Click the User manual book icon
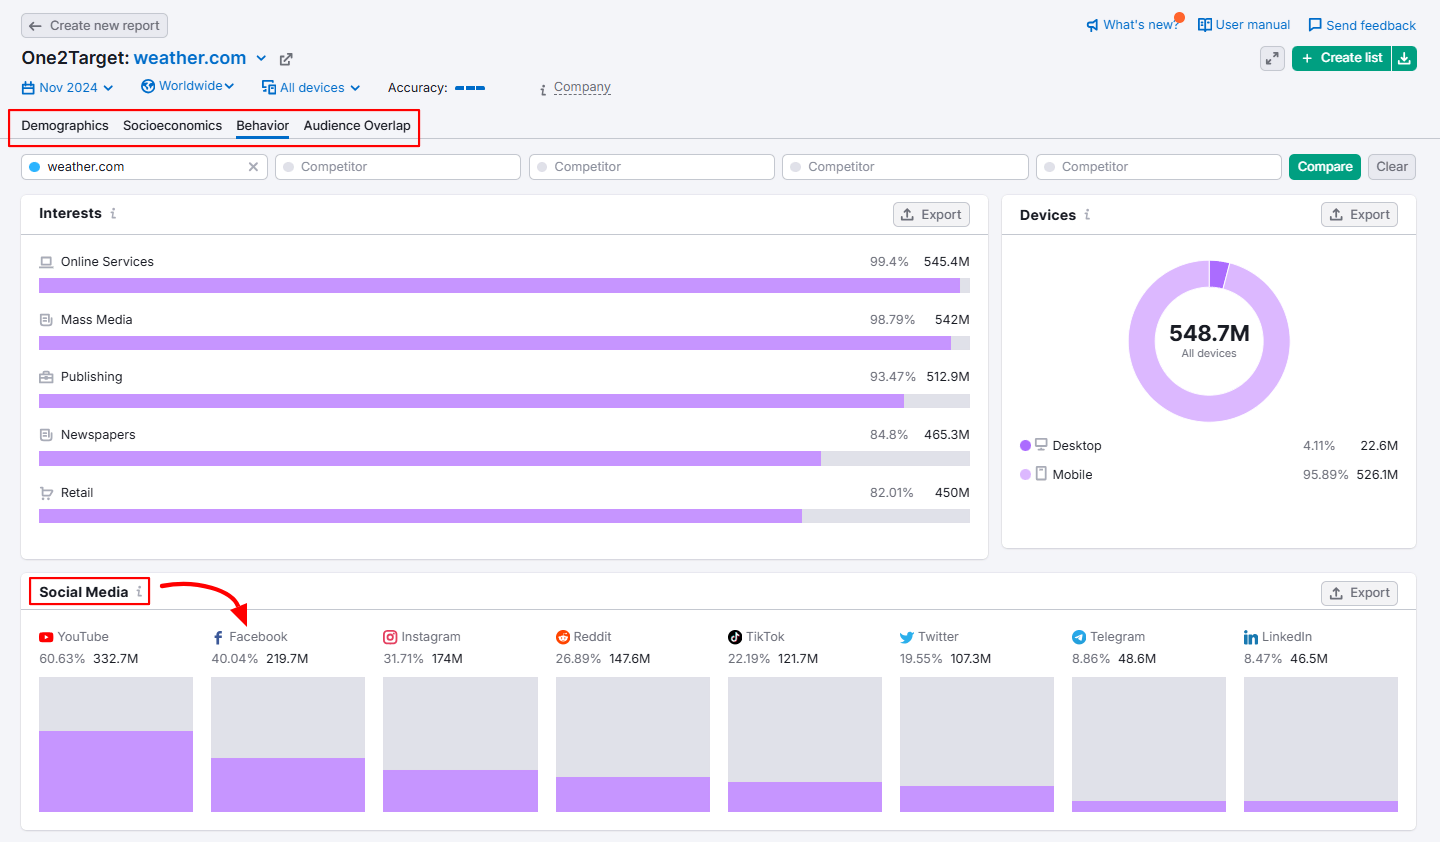The image size is (1440, 842). (x=1205, y=25)
